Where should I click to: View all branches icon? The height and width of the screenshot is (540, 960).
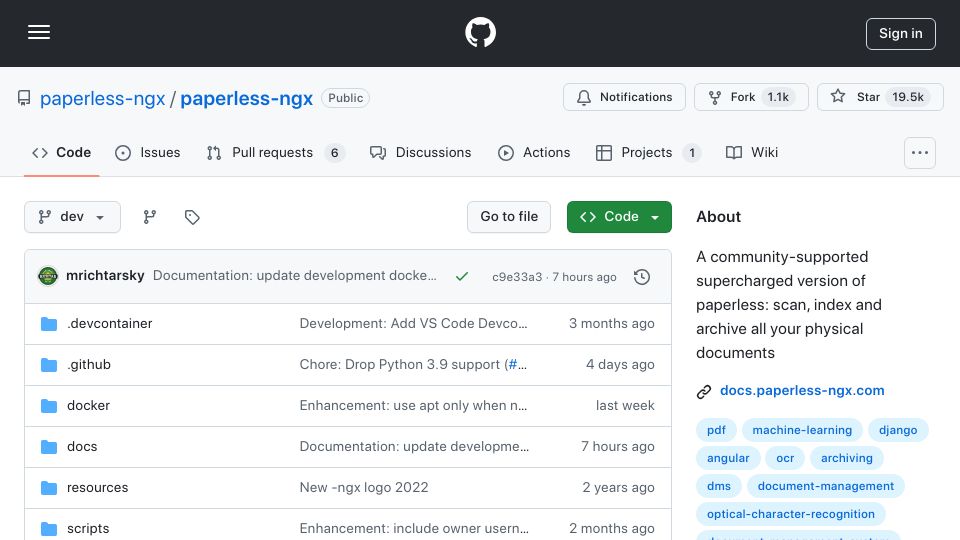coord(149,217)
